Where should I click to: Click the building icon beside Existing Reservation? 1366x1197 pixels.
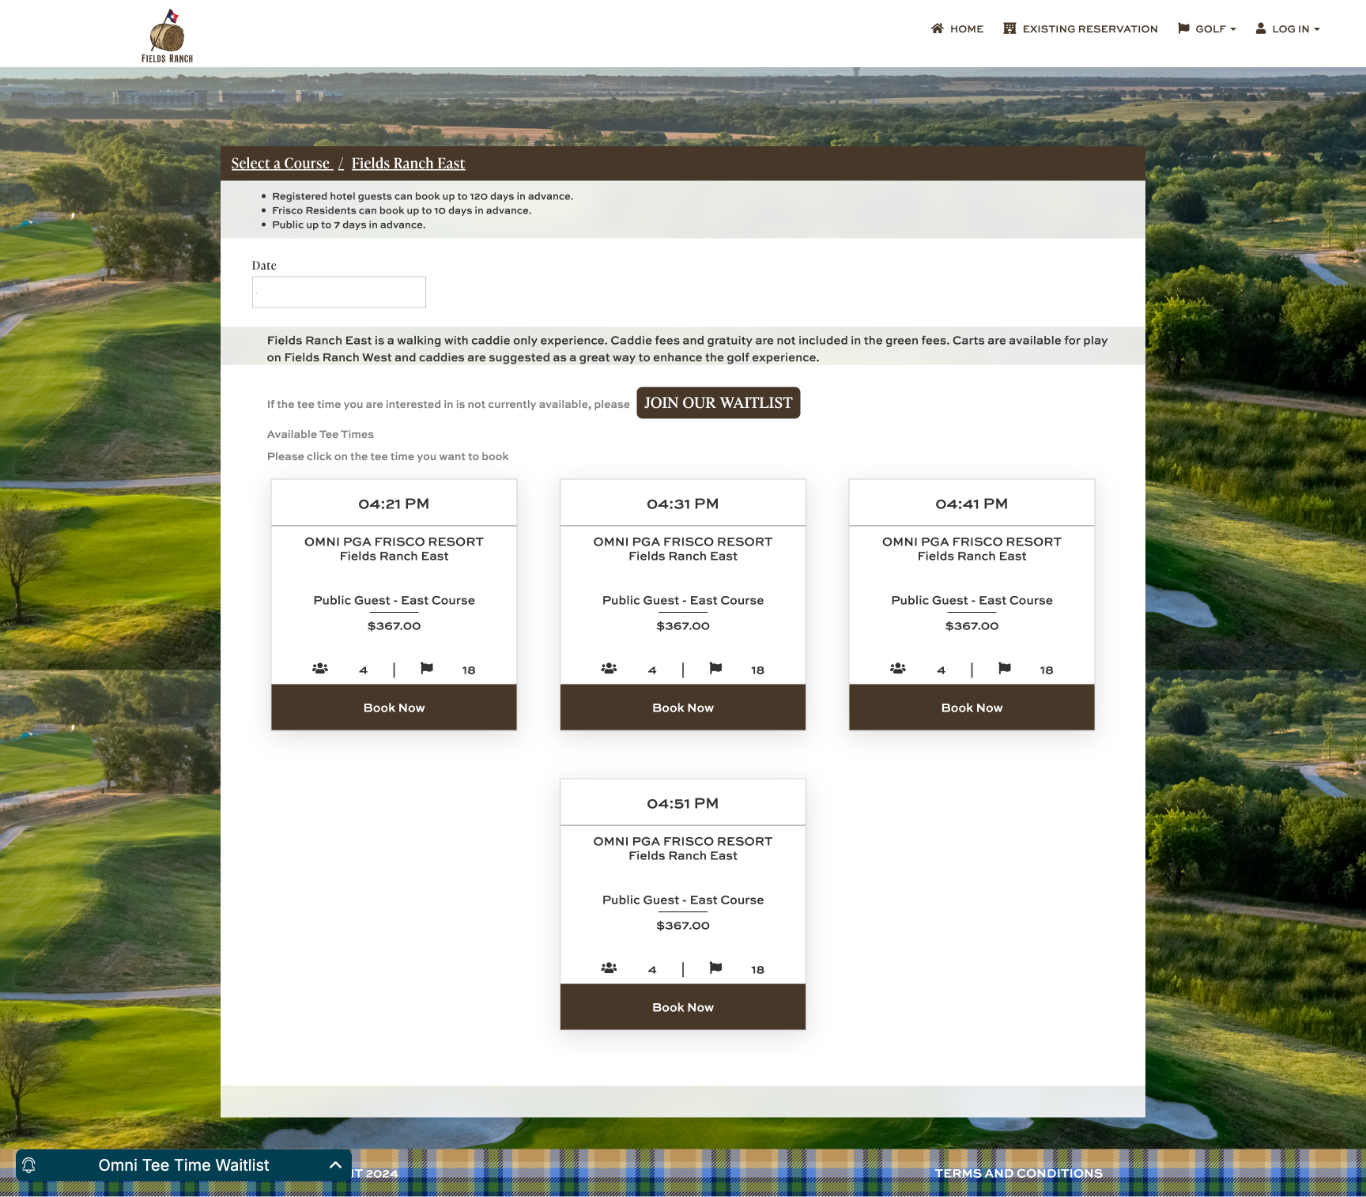1010,29
